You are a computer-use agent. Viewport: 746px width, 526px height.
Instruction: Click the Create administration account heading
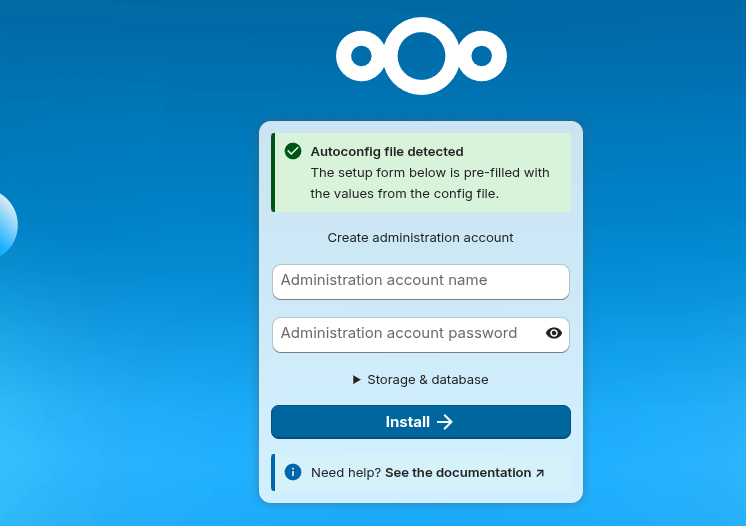420,238
